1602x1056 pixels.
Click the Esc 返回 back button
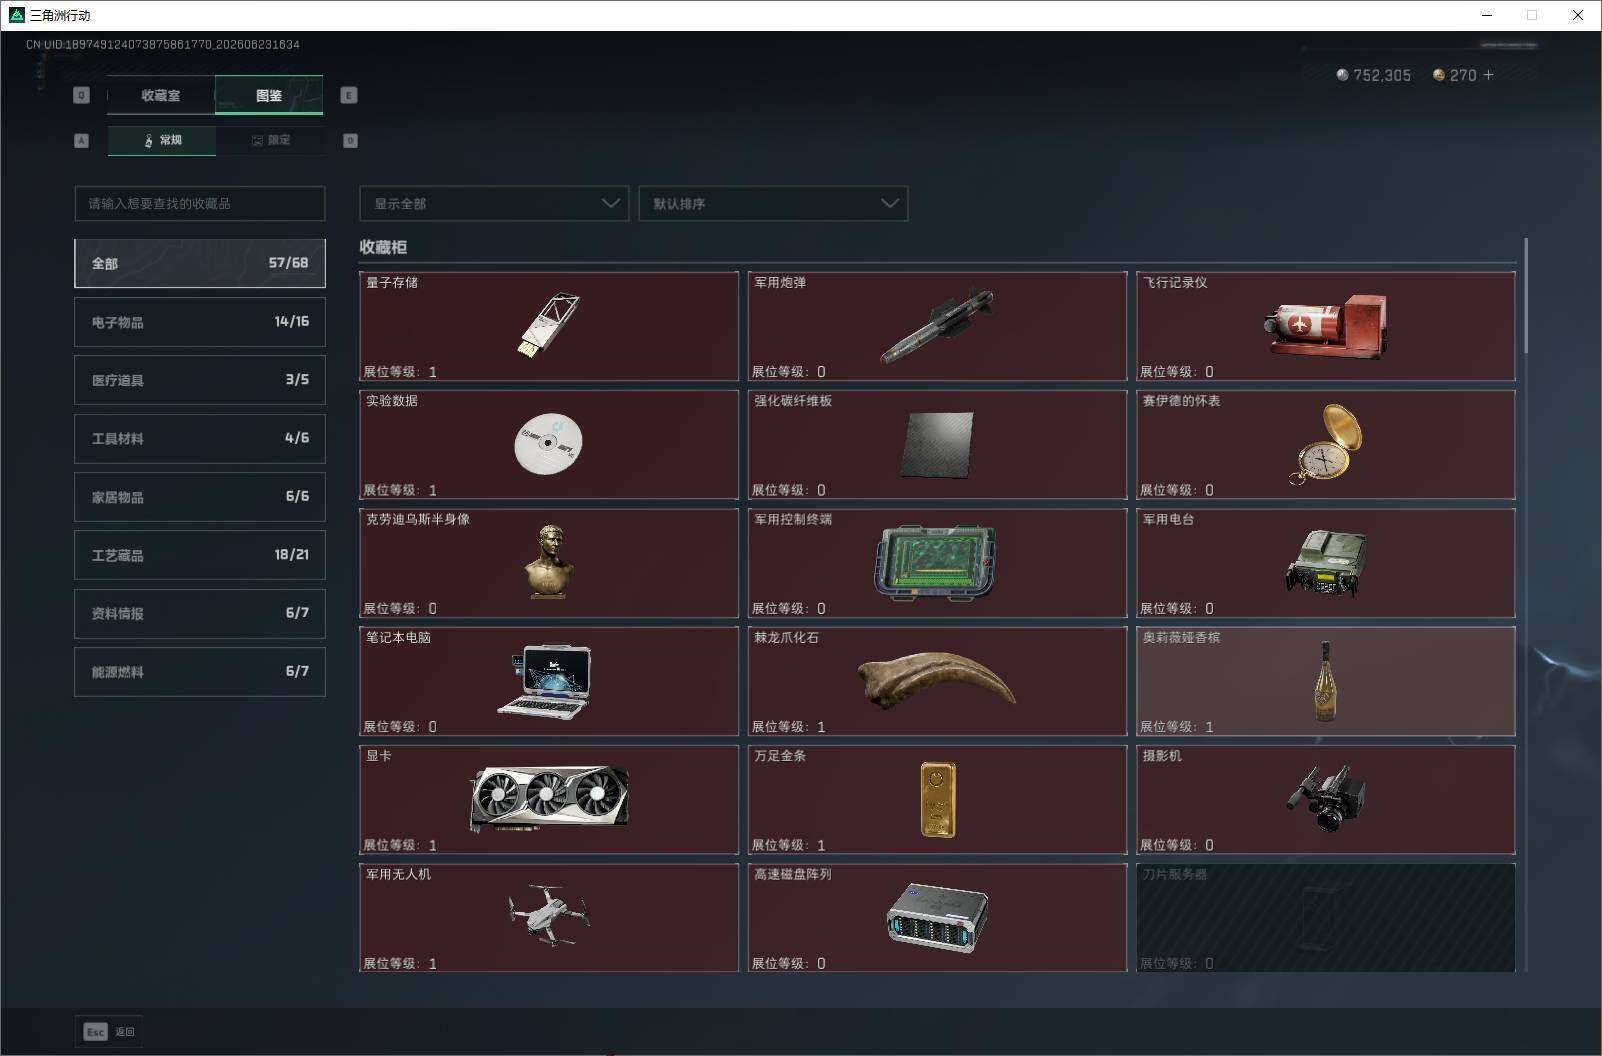[109, 1032]
